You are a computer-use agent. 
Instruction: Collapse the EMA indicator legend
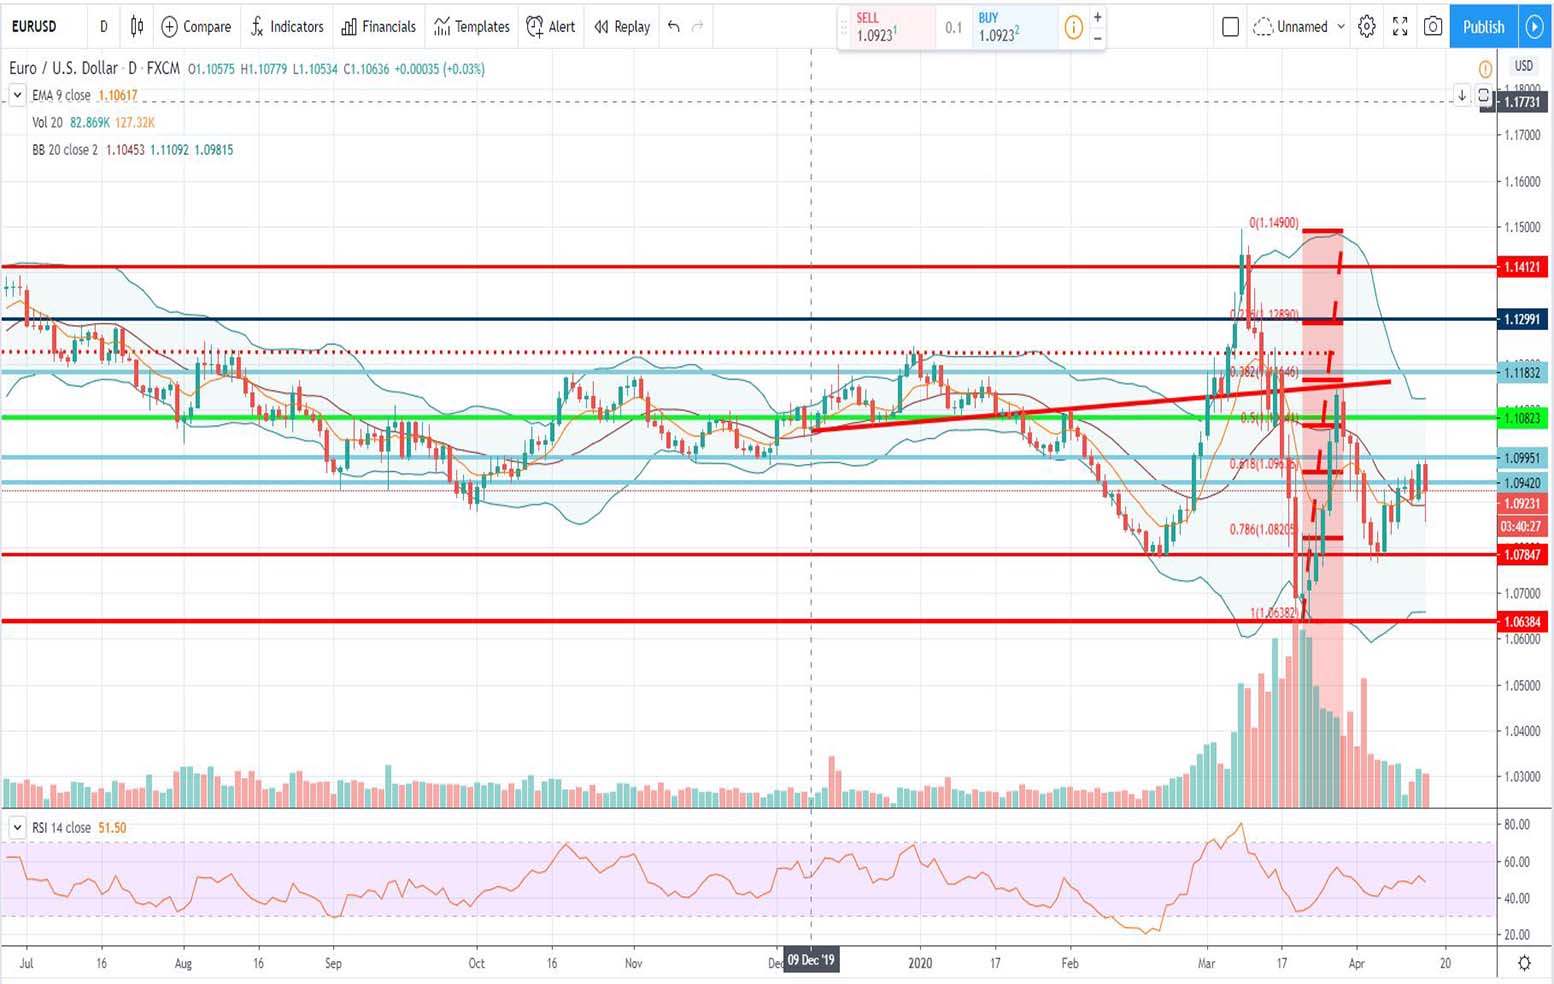point(17,95)
